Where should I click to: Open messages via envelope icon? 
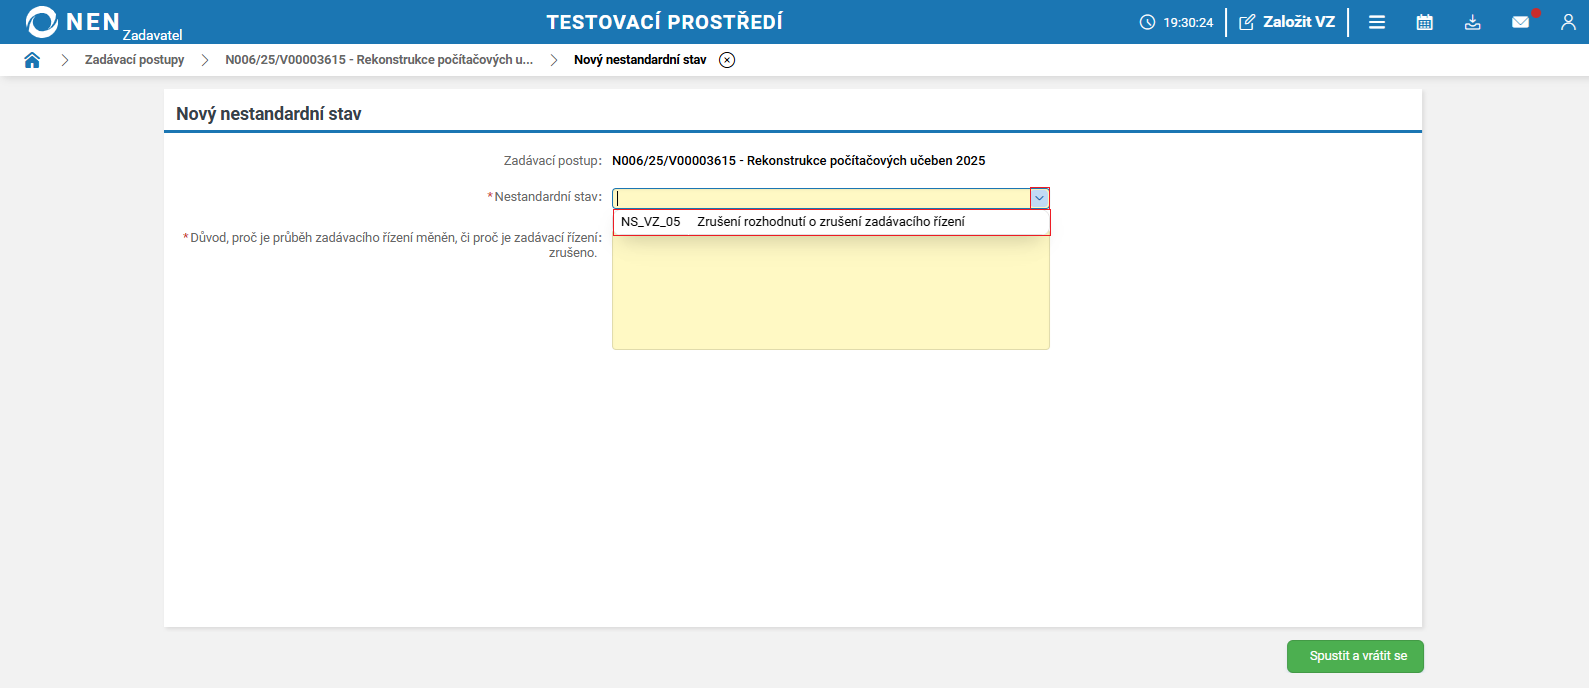click(x=1520, y=22)
